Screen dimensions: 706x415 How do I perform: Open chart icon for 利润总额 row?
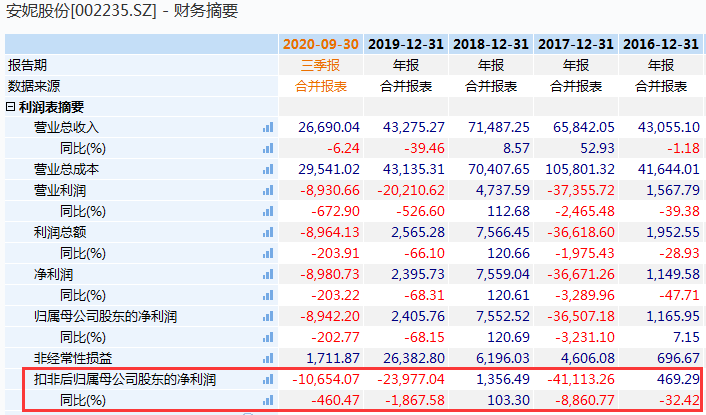coord(268,233)
